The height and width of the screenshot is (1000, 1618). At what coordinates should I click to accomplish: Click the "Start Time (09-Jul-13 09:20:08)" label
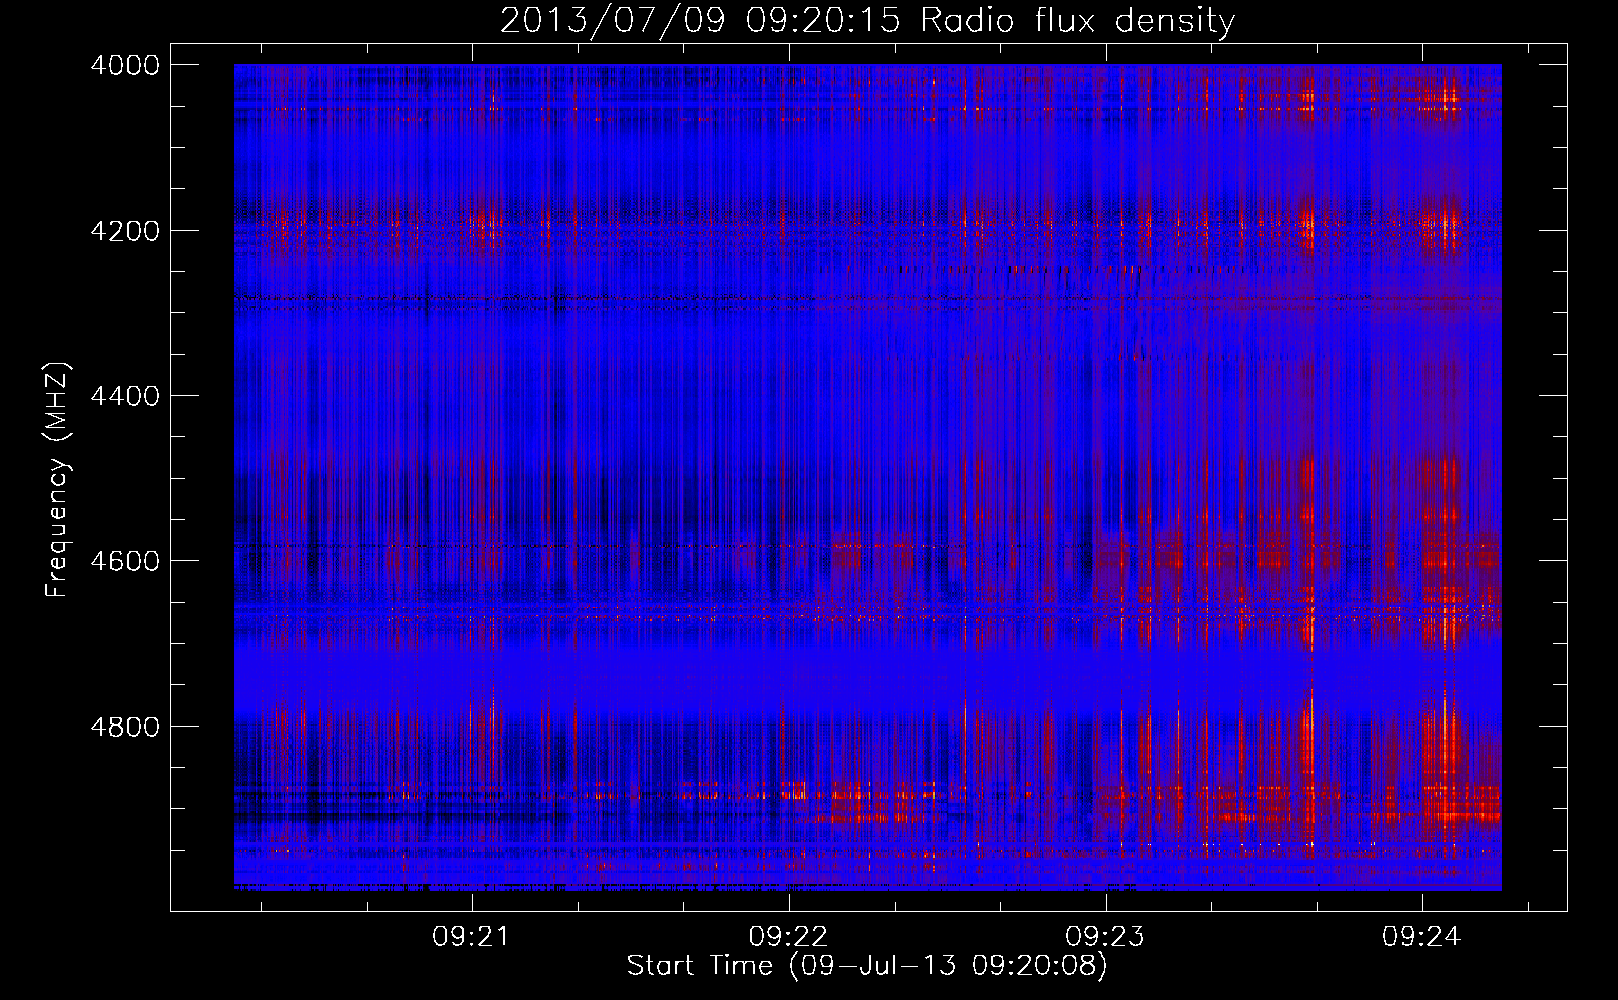867,966
